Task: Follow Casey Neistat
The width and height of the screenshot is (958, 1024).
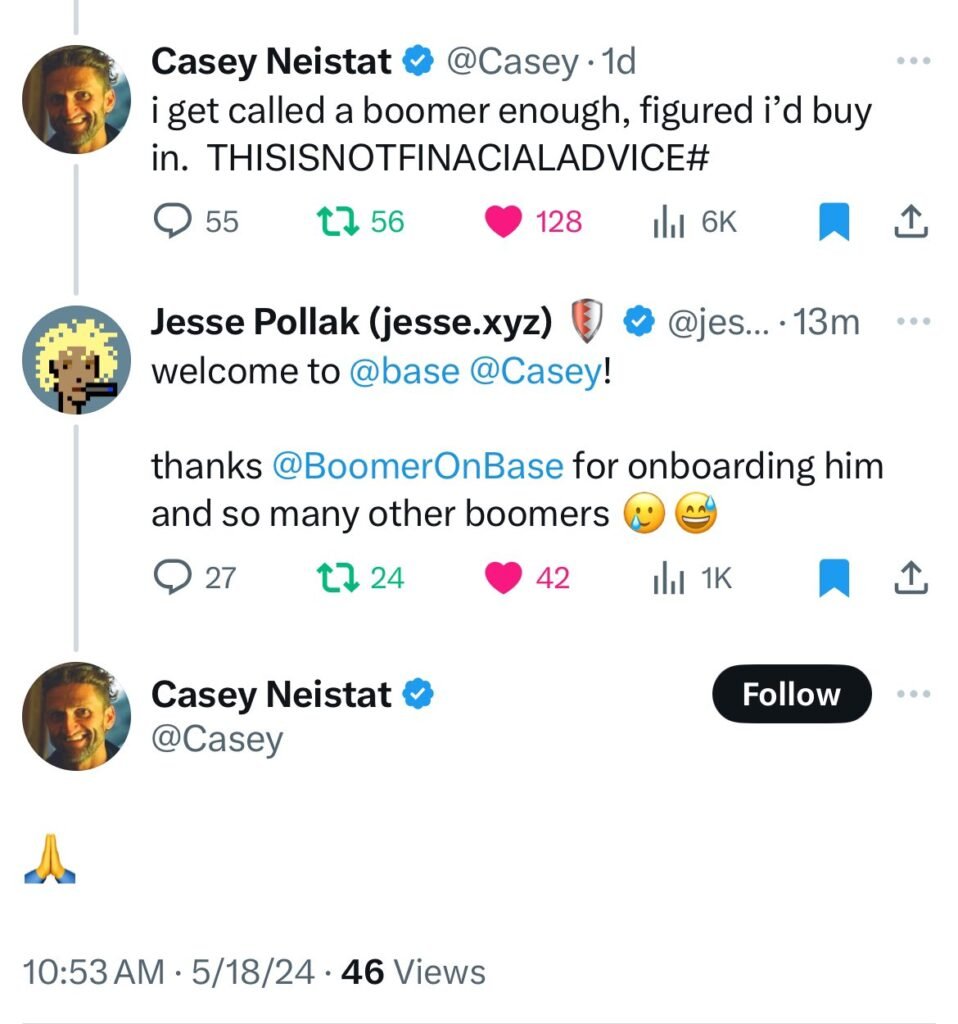Action: [791, 694]
